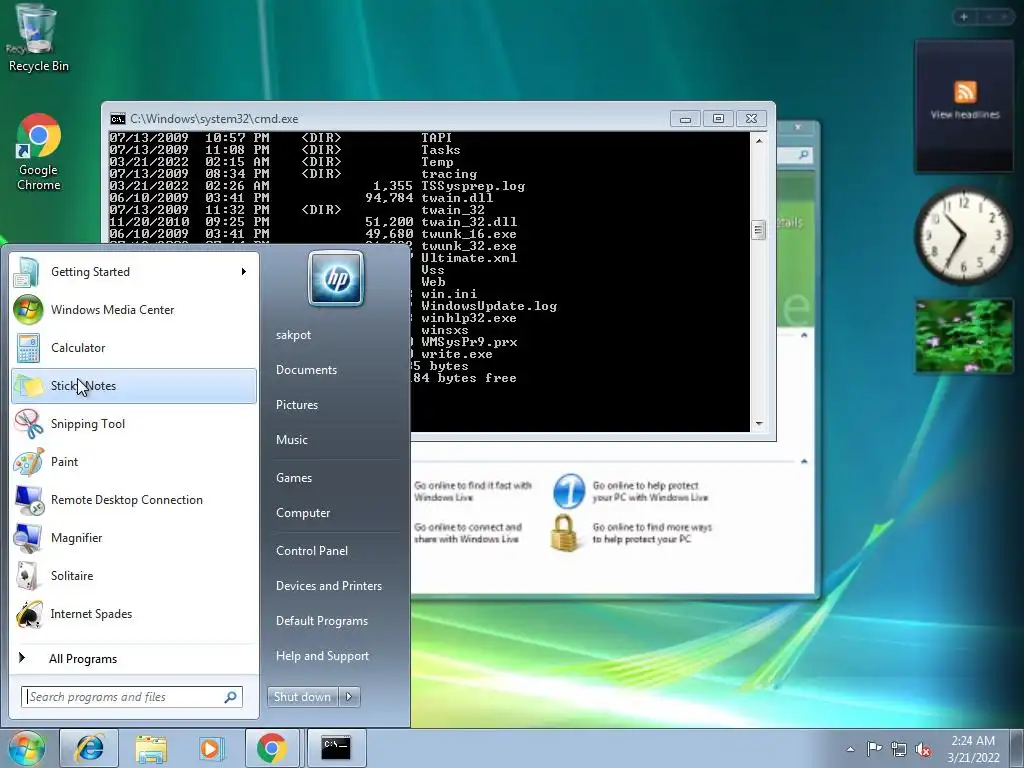Click the Windows Start orb
This screenshot has height=768, width=1024.
(26, 748)
